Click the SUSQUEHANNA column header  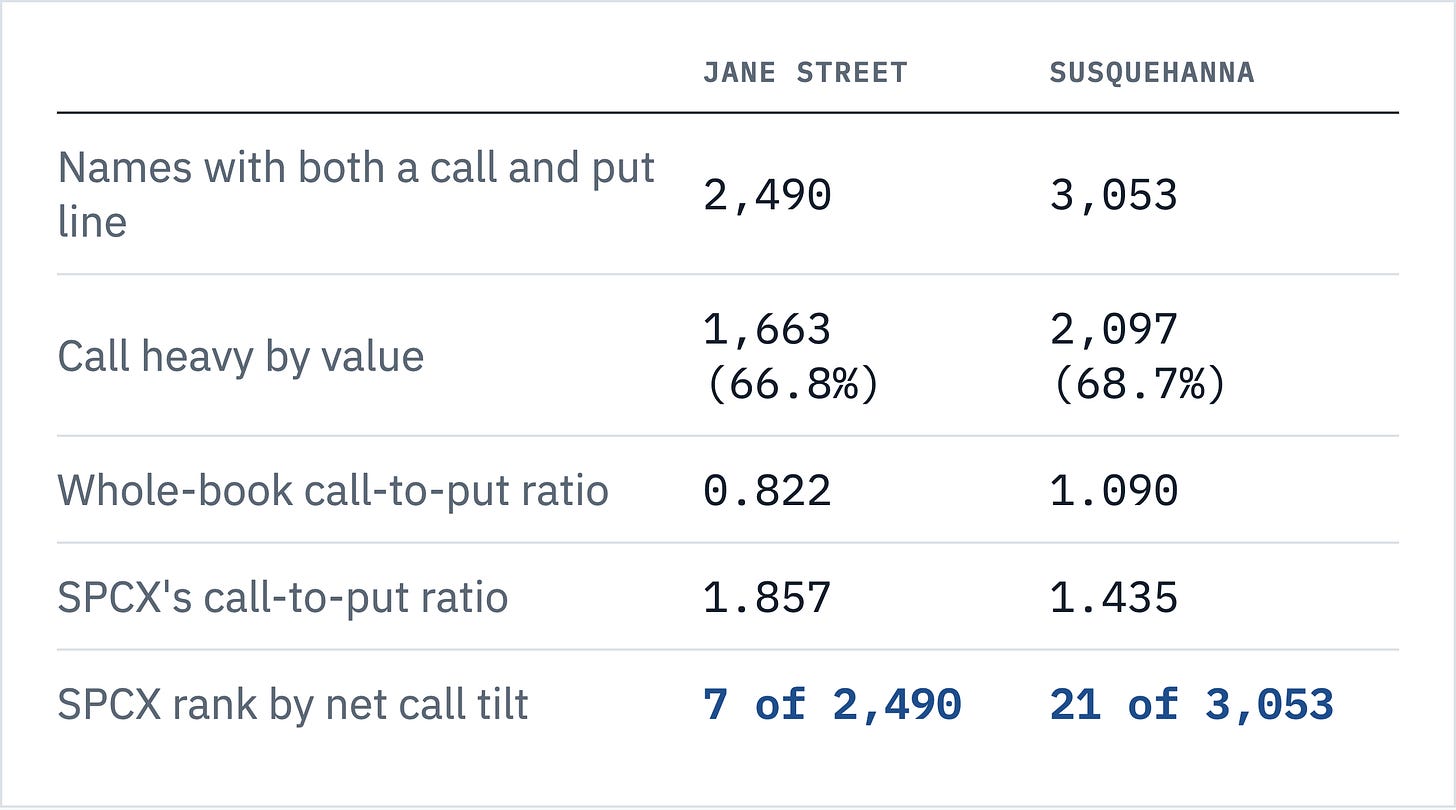[1152, 73]
